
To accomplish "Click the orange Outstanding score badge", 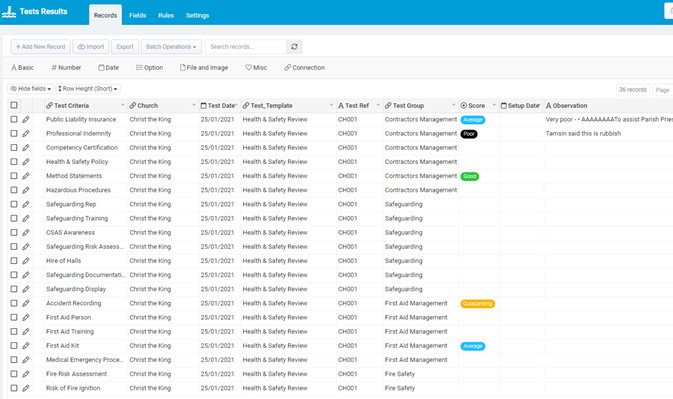I will click(x=477, y=304).
